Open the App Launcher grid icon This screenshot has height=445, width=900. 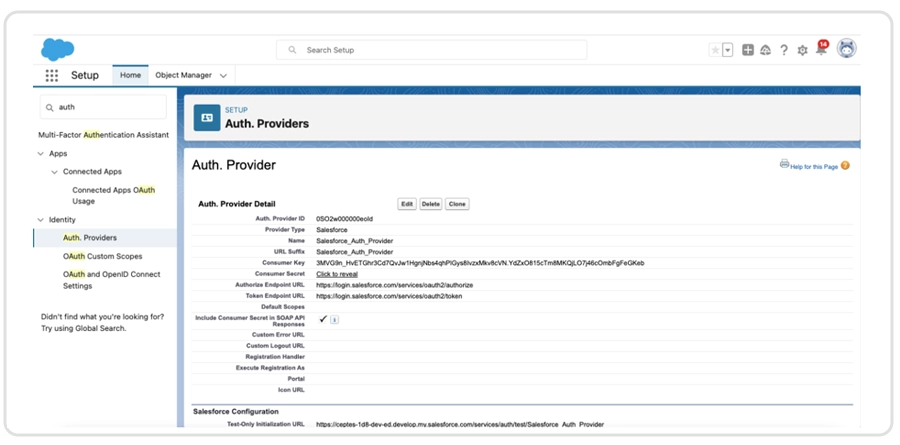pyautogui.click(x=52, y=75)
